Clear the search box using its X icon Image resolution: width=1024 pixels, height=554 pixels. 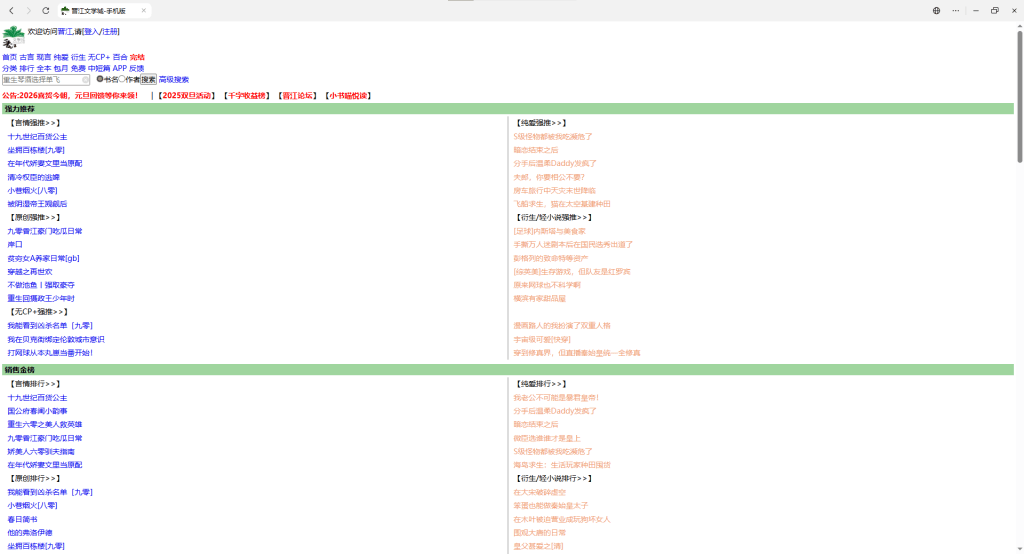86,79
